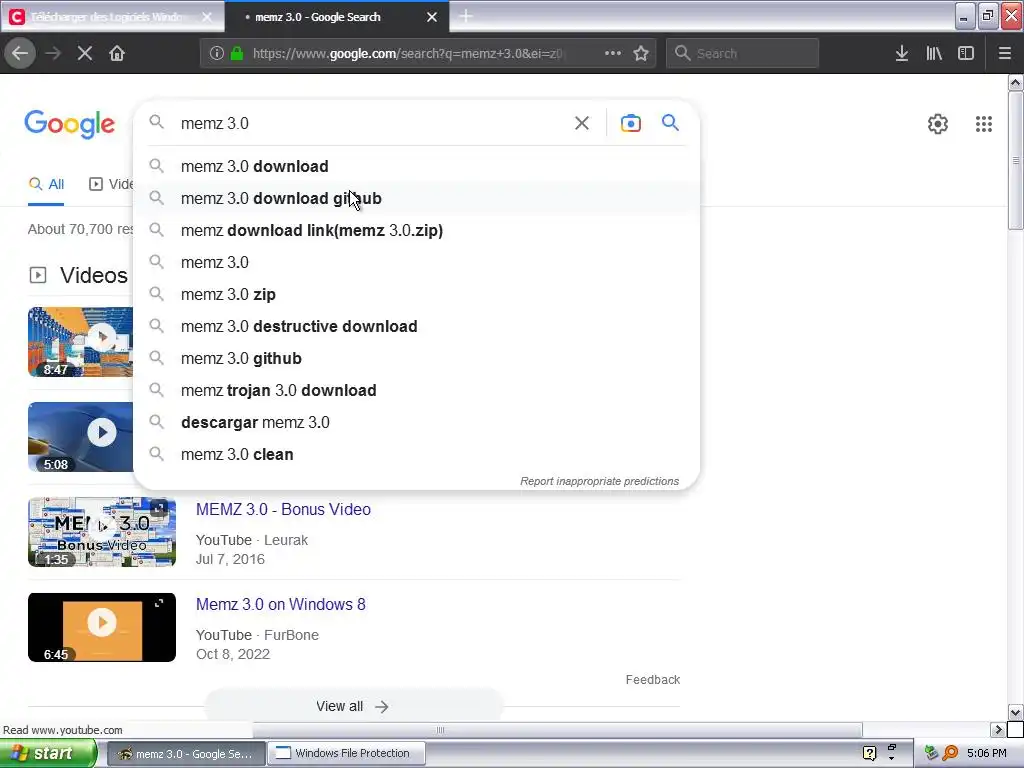Play the 5:08 video thumbnail
Viewport: 1024px width, 768px height.
tap(80, 437)
